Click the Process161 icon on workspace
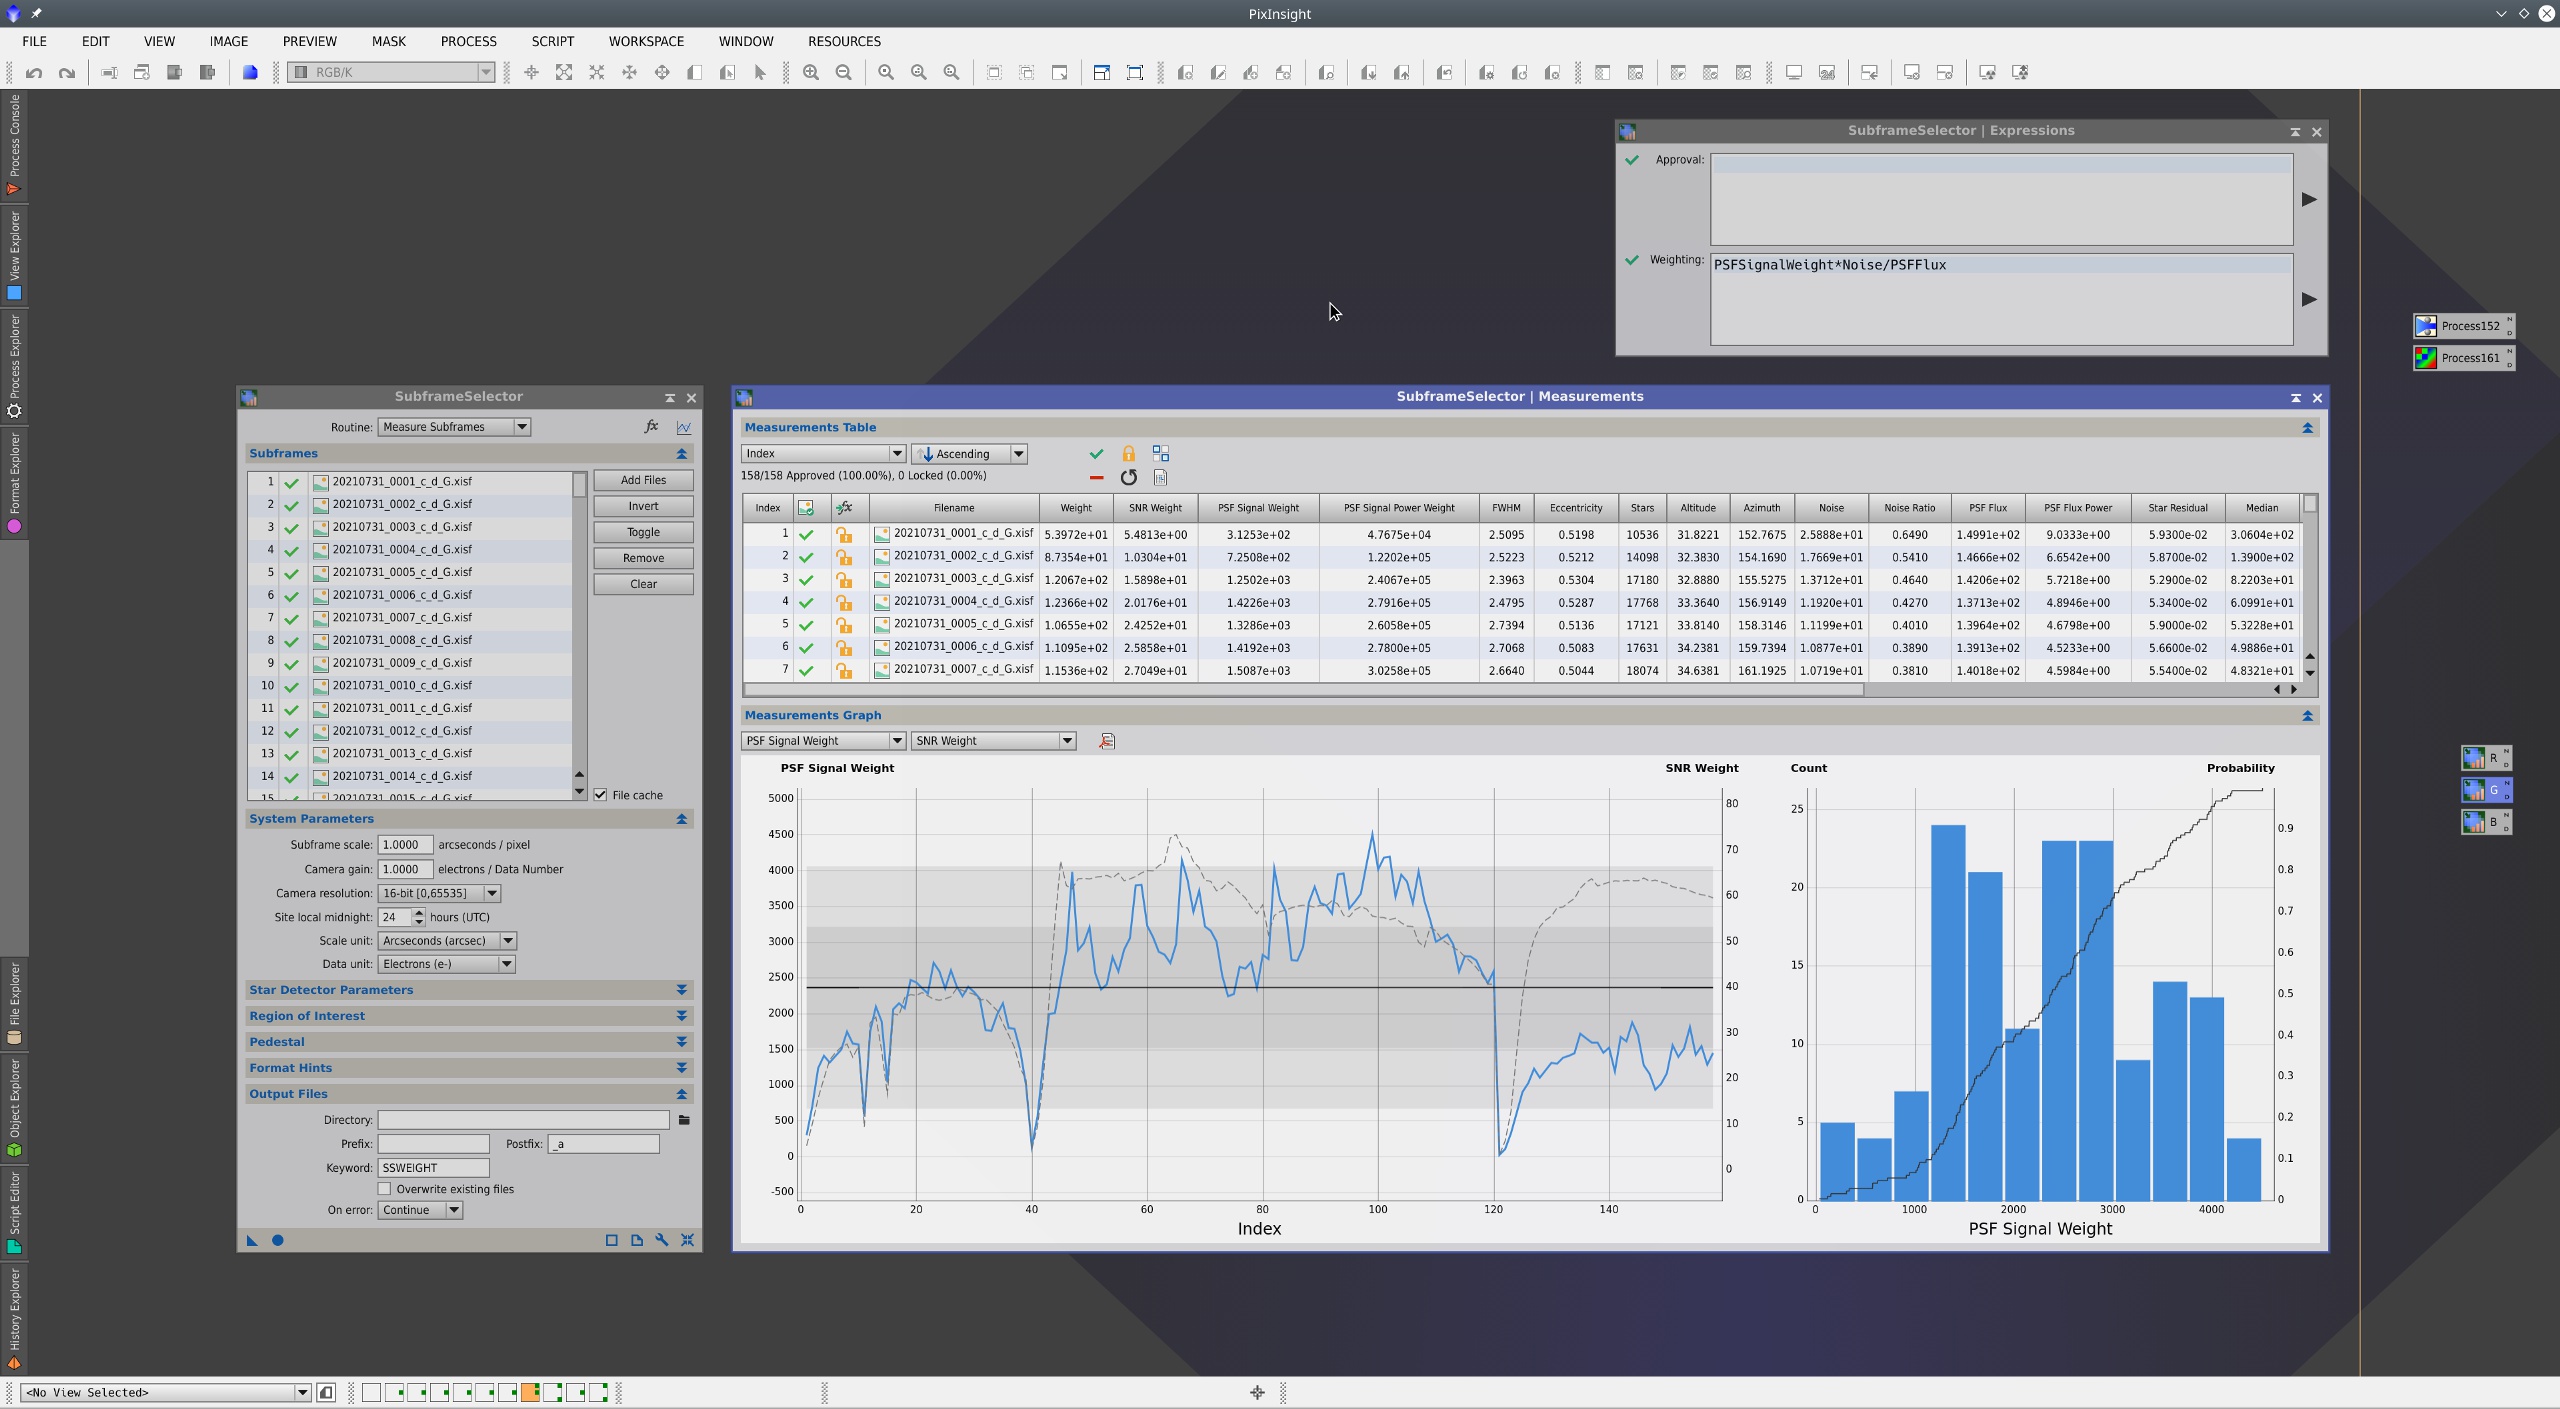 click(2464, 358)
